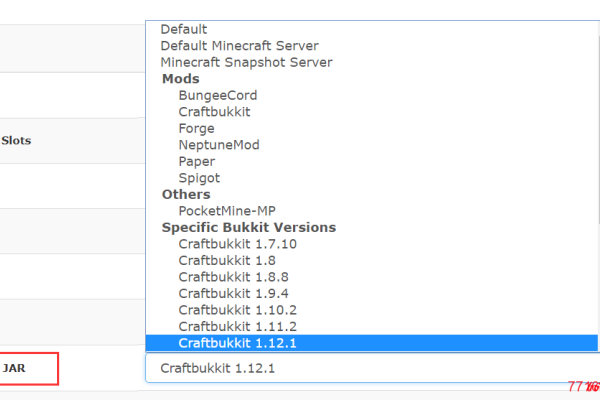Choose PocketMine-MP under Others
Viewport: 600px width, 400px height.
(227, 211)
